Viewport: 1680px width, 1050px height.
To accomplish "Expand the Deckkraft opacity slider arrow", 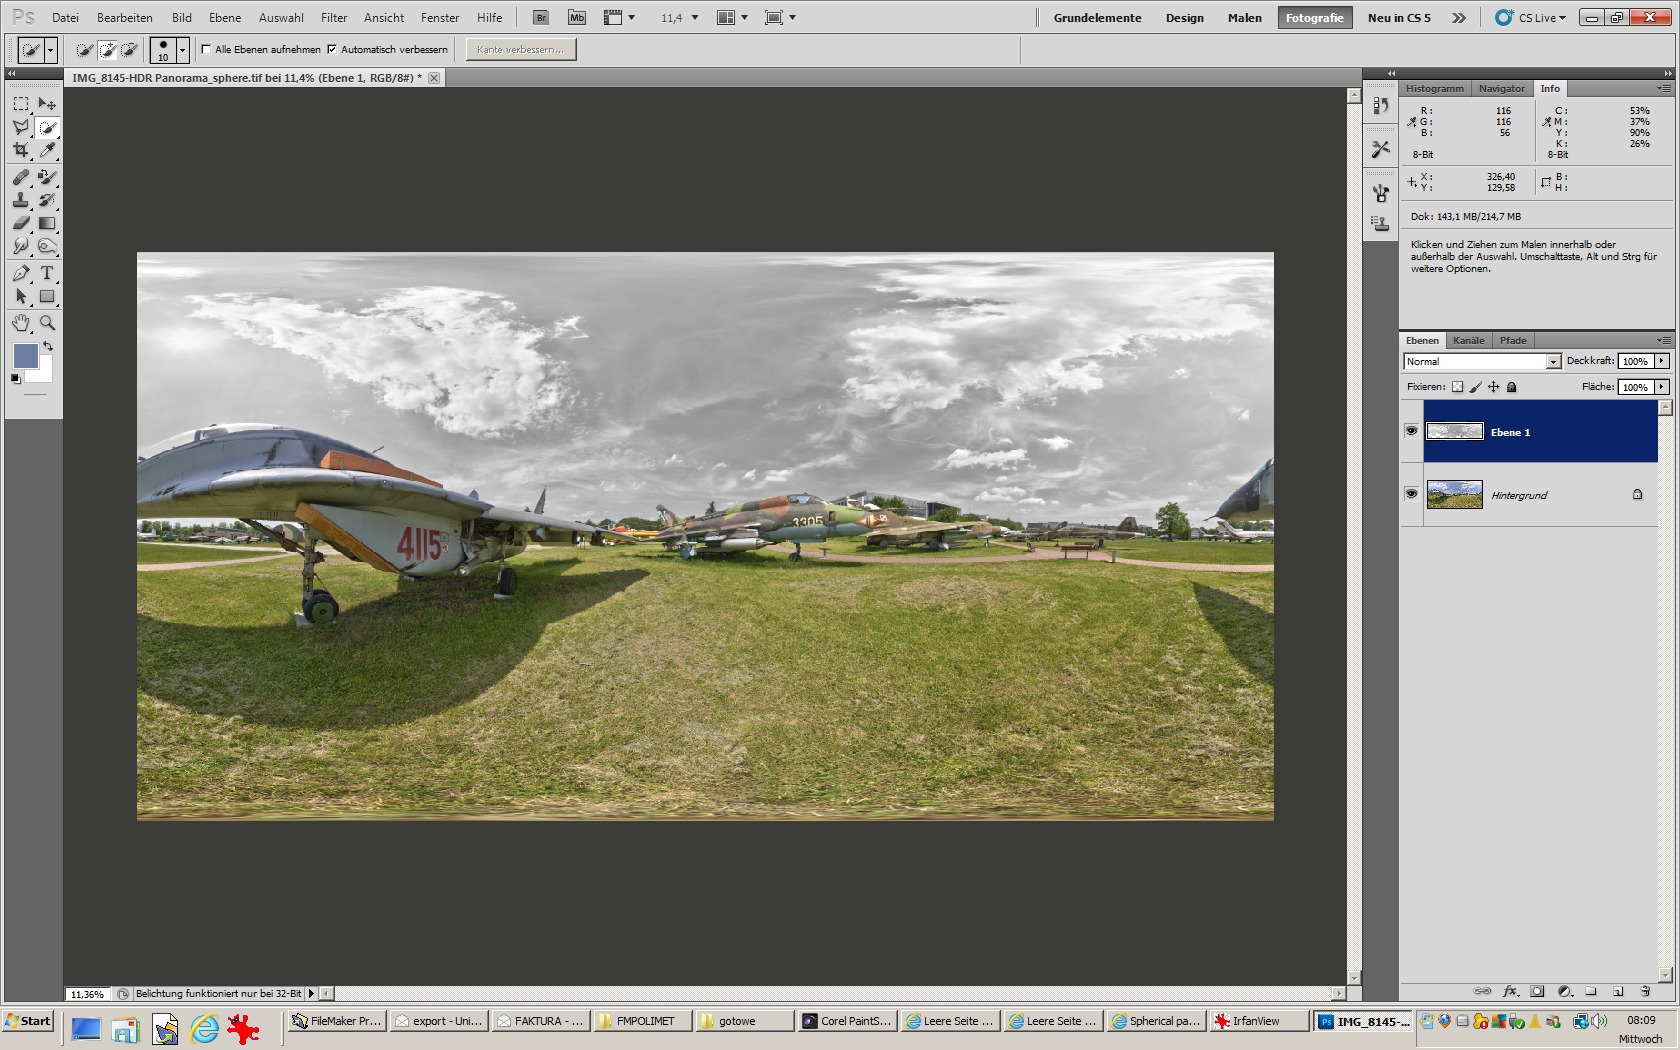I will click(x=1662, y=361).
